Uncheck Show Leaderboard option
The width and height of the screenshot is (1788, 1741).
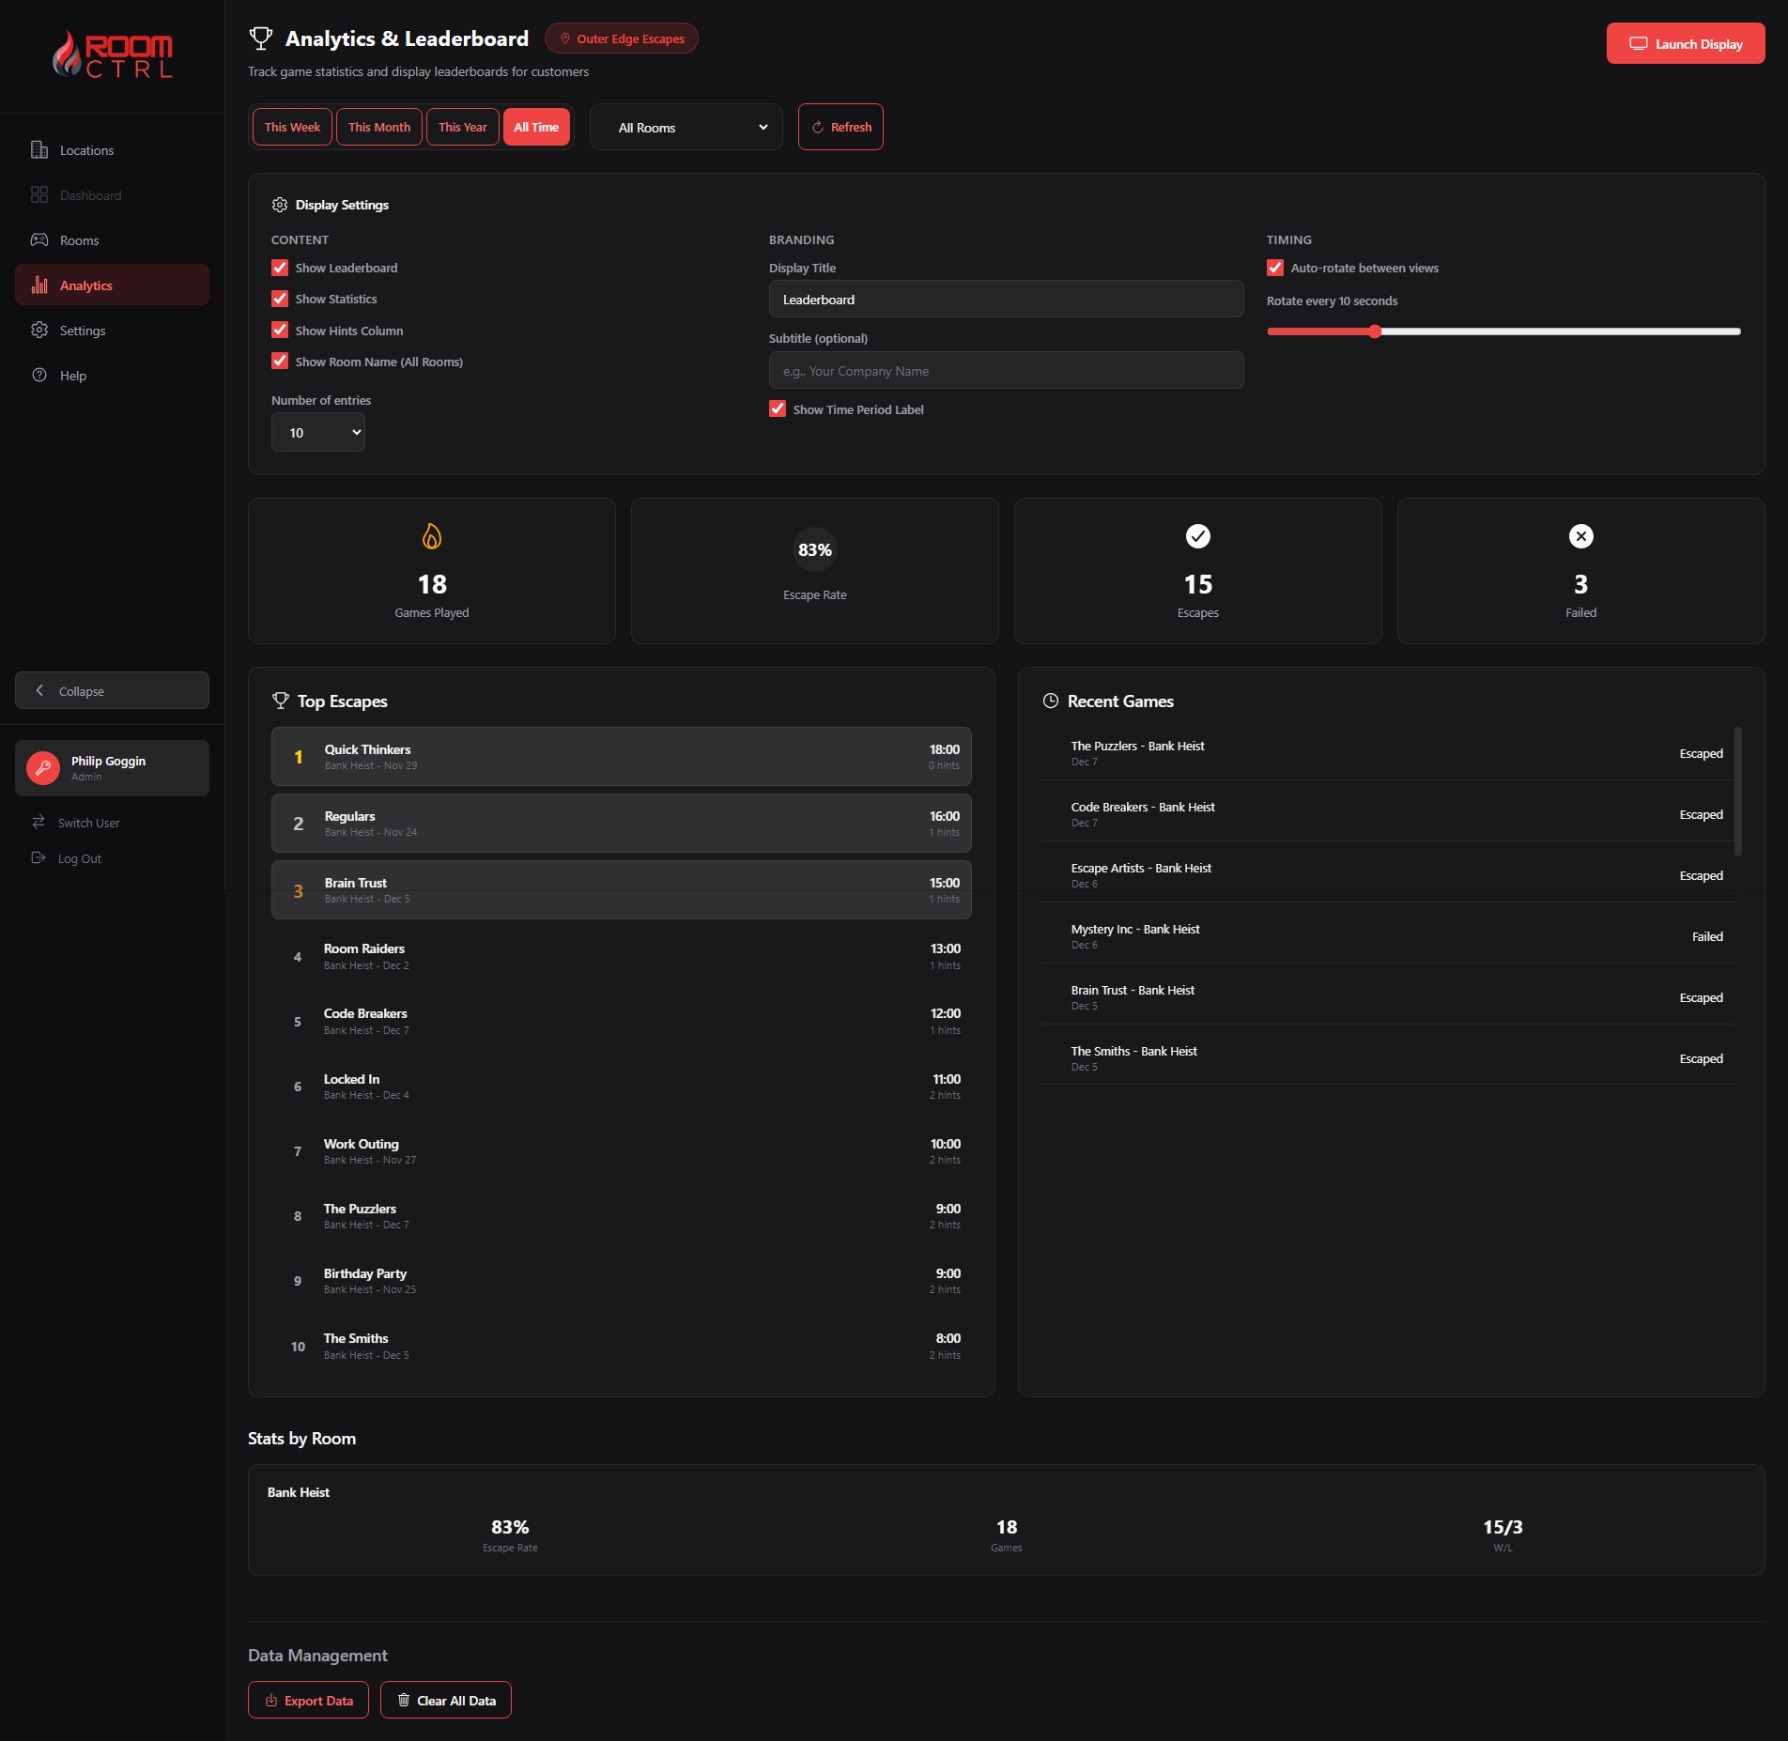click(279, 267)
